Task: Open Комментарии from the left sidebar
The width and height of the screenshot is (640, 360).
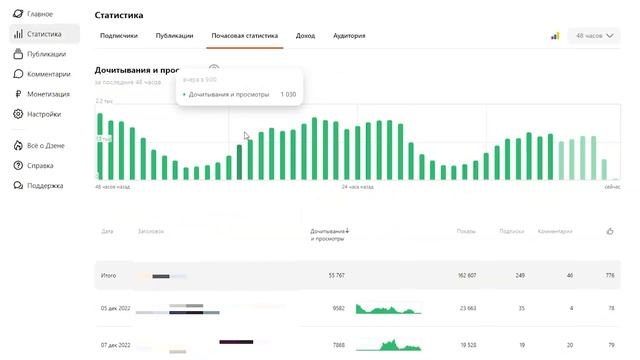Action: pyautogui.click(x=42, y=74)
